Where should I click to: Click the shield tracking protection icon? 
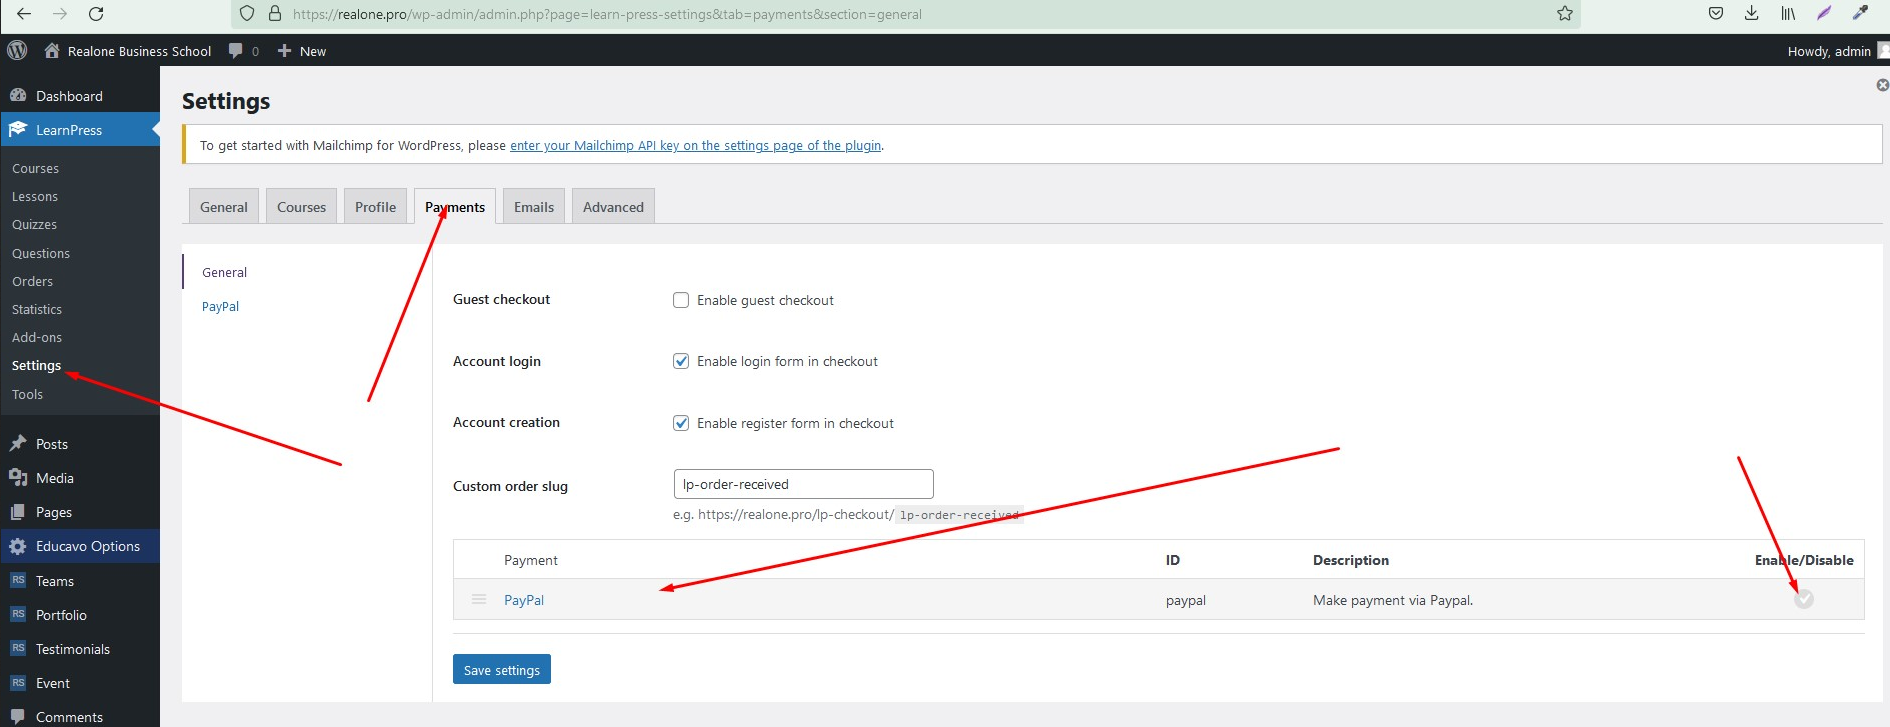click(247, 14)
